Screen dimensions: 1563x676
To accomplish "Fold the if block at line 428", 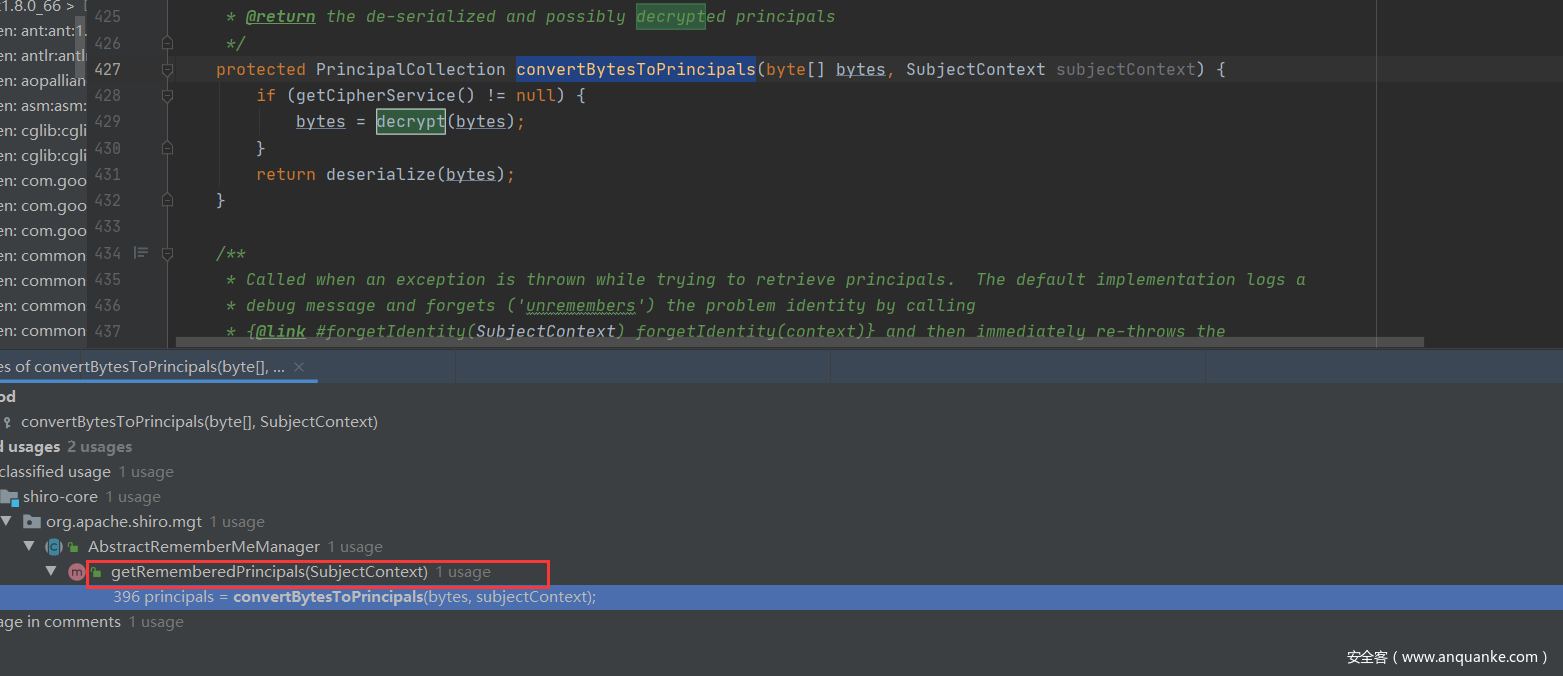I will click(167, 96).
